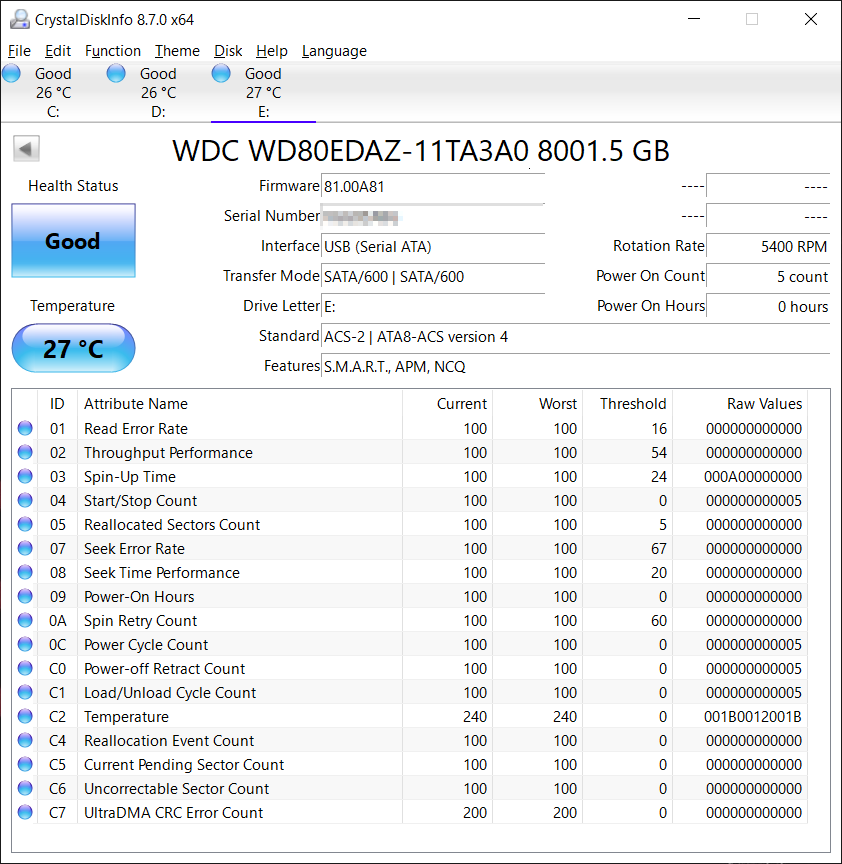Select the Spin Retry Count threshold 60
The height and width of the screenshot is (864, 842).
click(659, 621)
